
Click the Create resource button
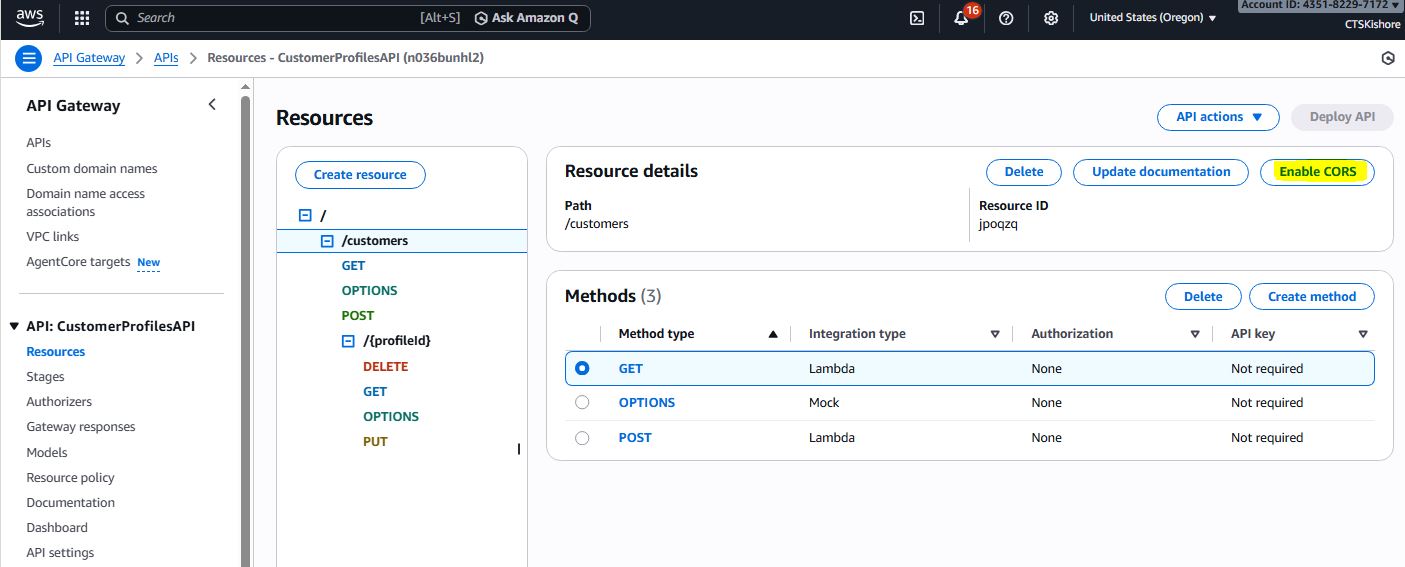pos(360,175)
